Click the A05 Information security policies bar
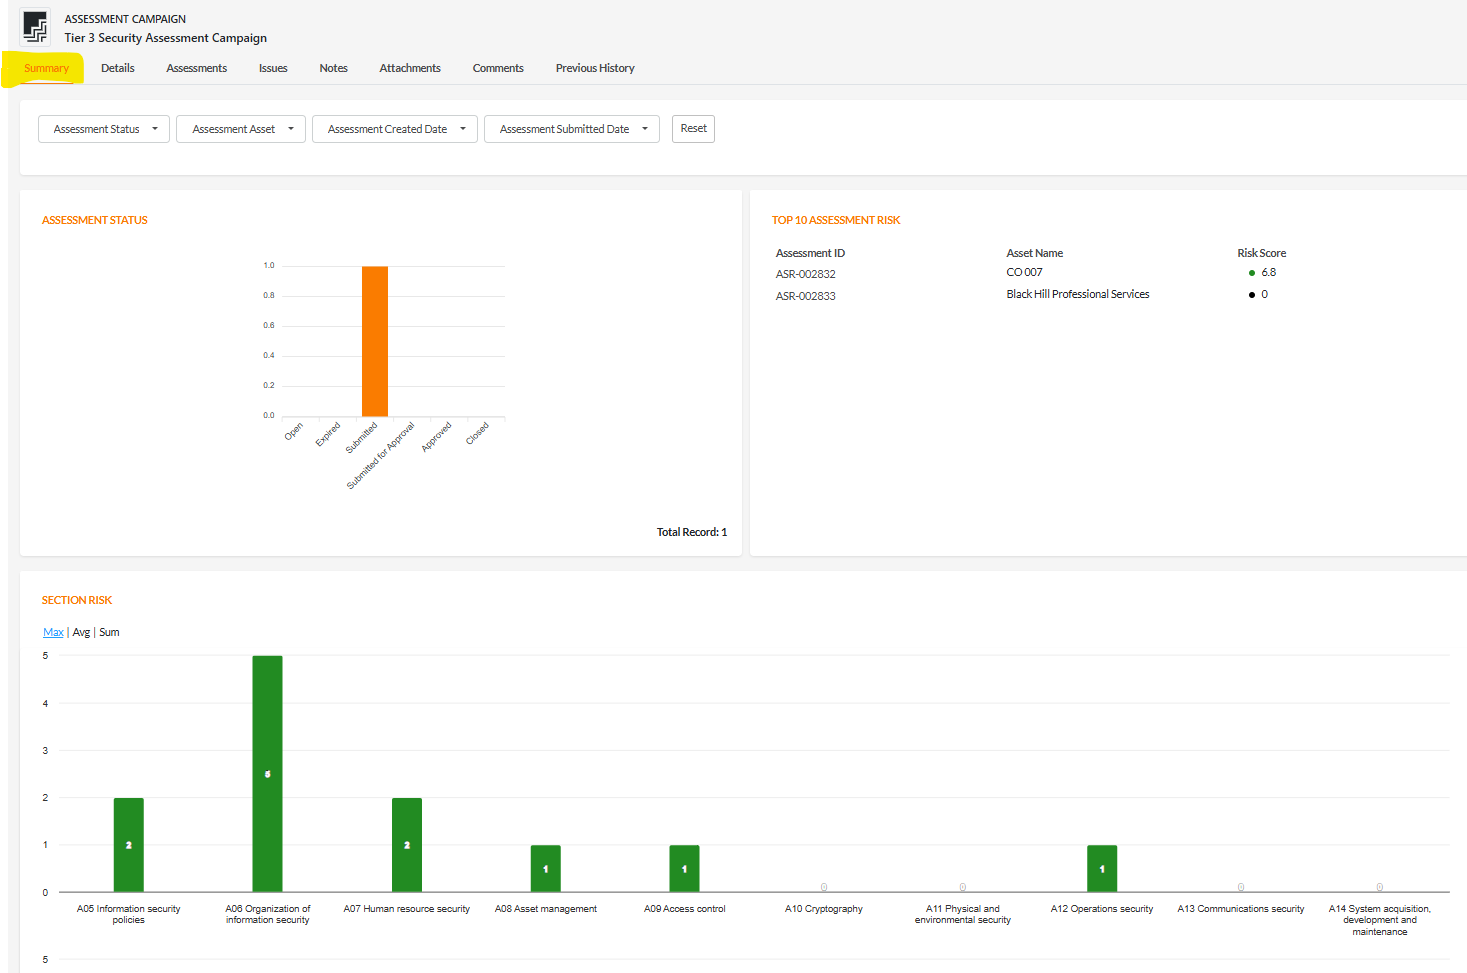 pos(129,845)
